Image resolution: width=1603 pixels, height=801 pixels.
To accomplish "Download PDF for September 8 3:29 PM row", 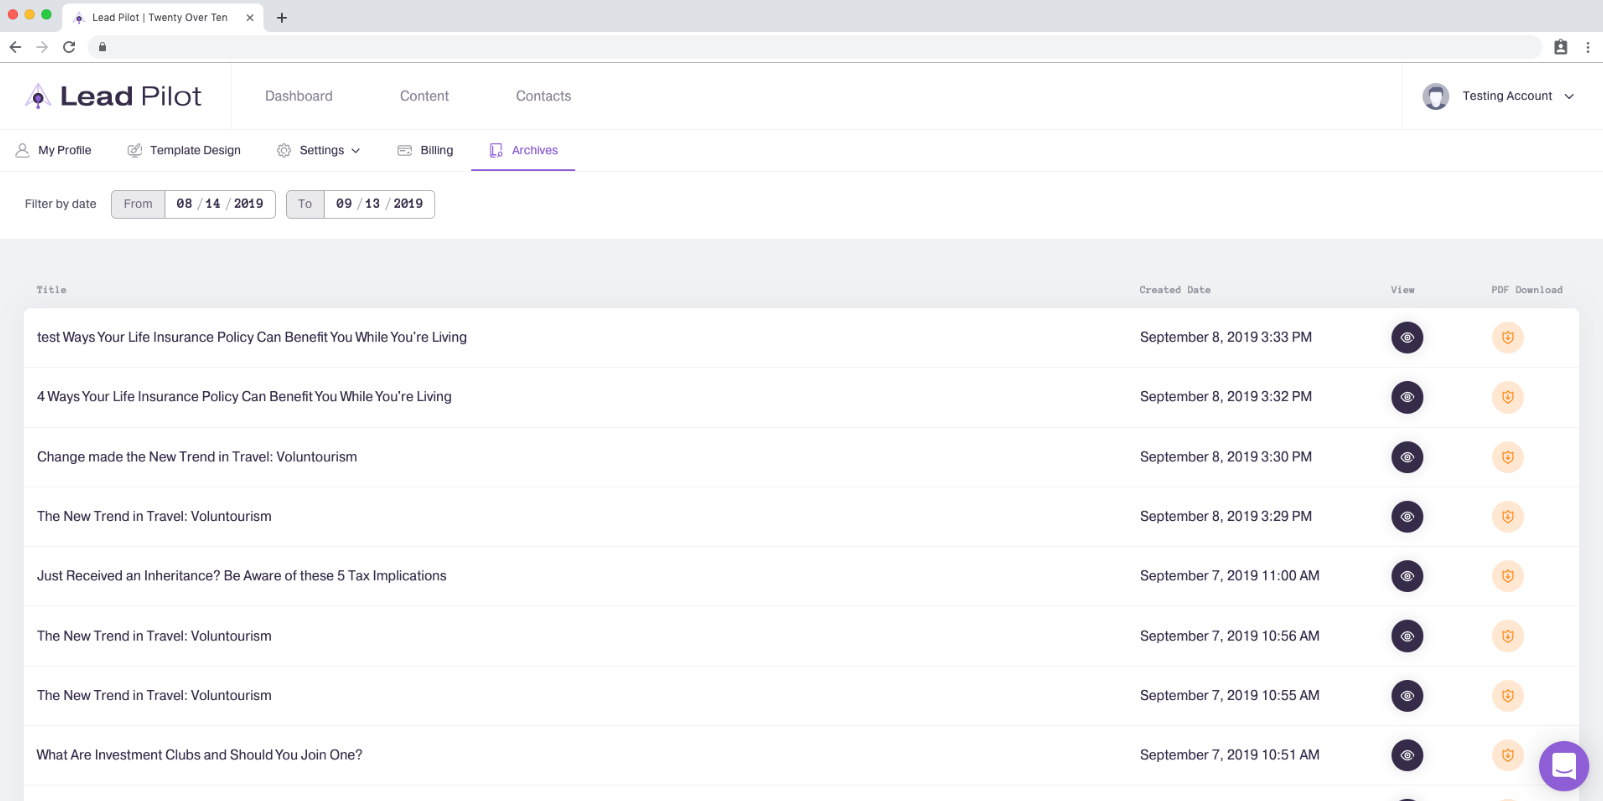I will tap(1507, 517).
